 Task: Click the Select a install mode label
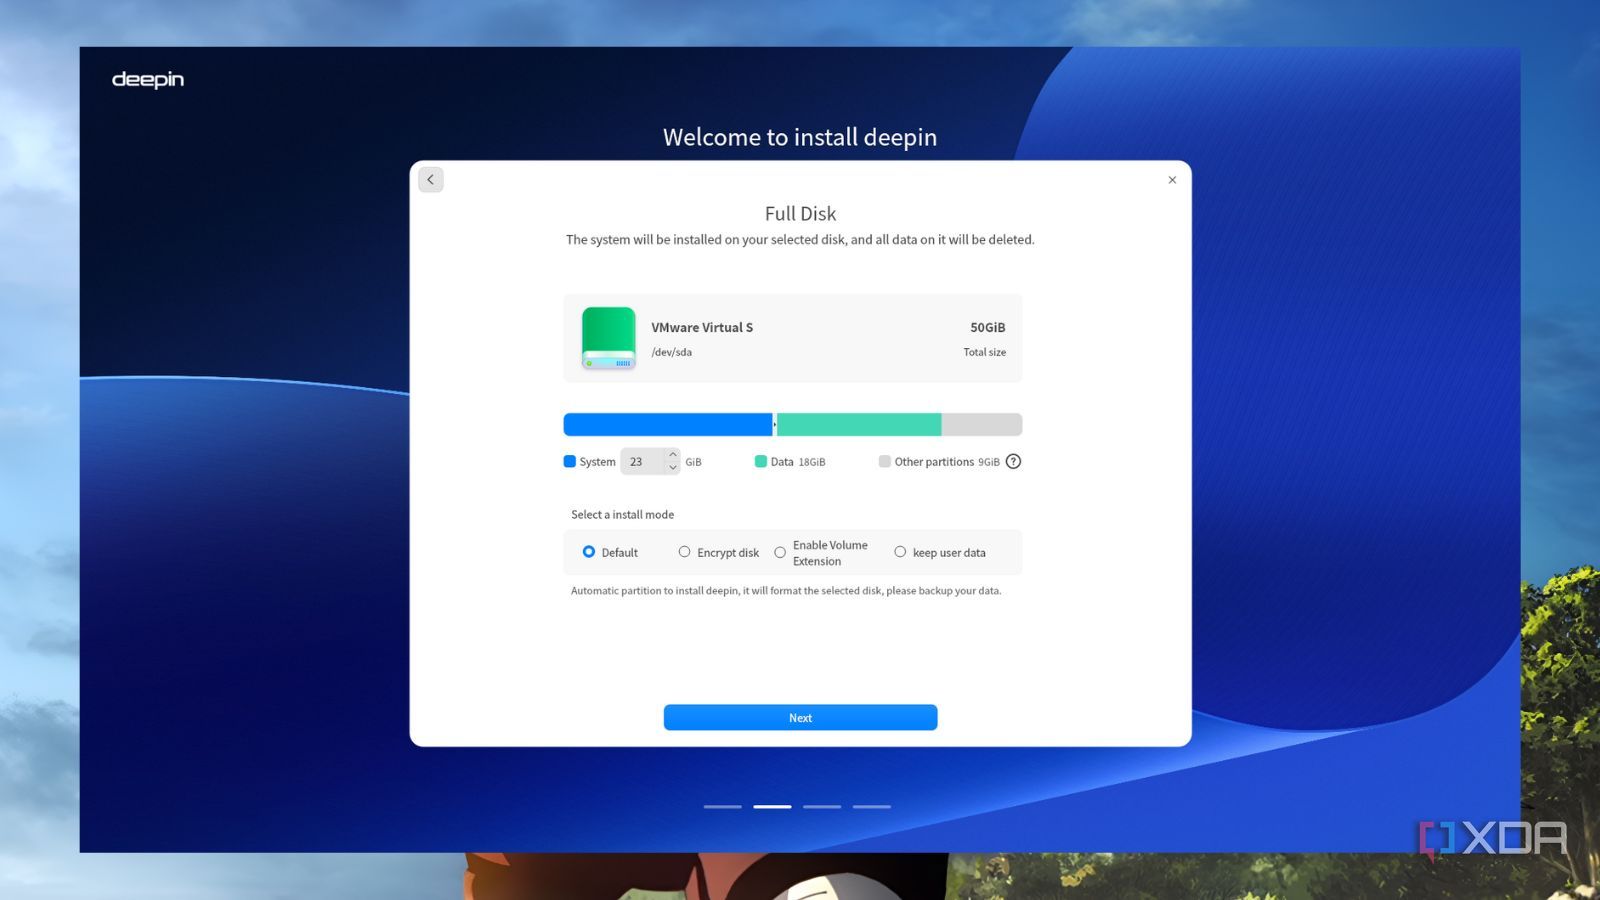(x=623, y=514)
